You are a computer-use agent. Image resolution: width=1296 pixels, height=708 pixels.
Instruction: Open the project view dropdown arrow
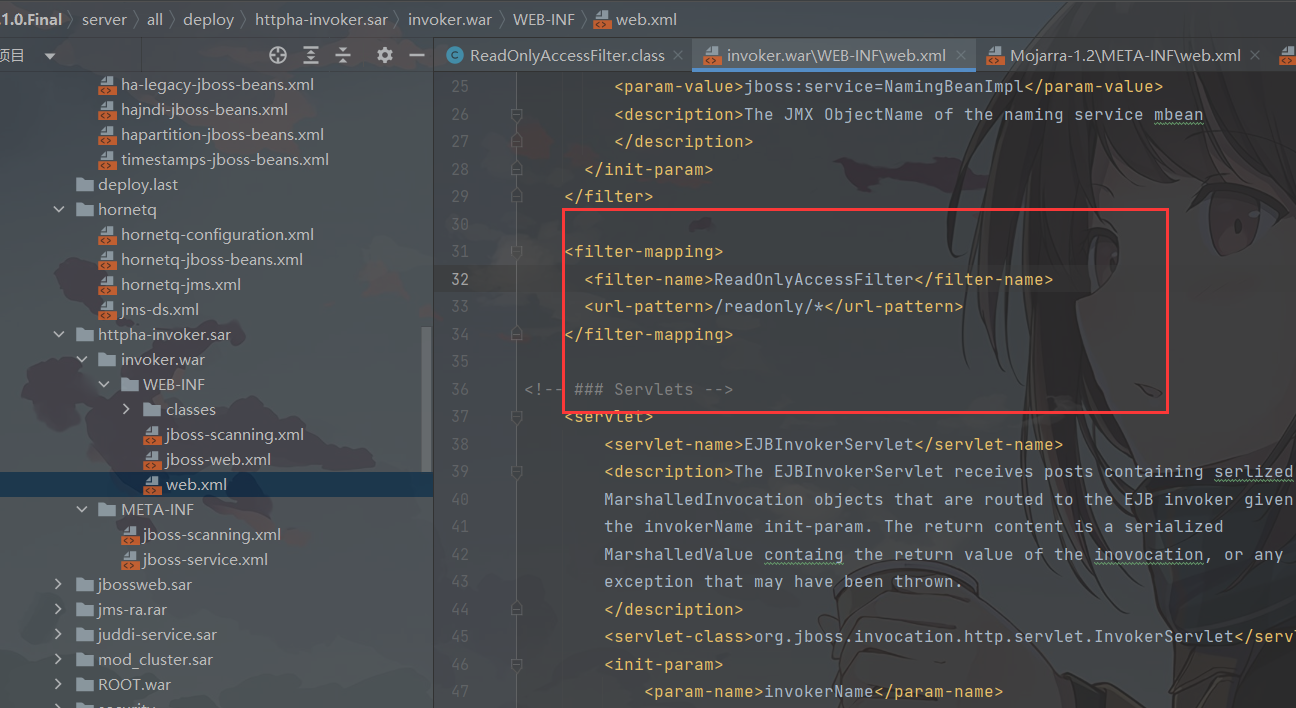click(50, 56)
